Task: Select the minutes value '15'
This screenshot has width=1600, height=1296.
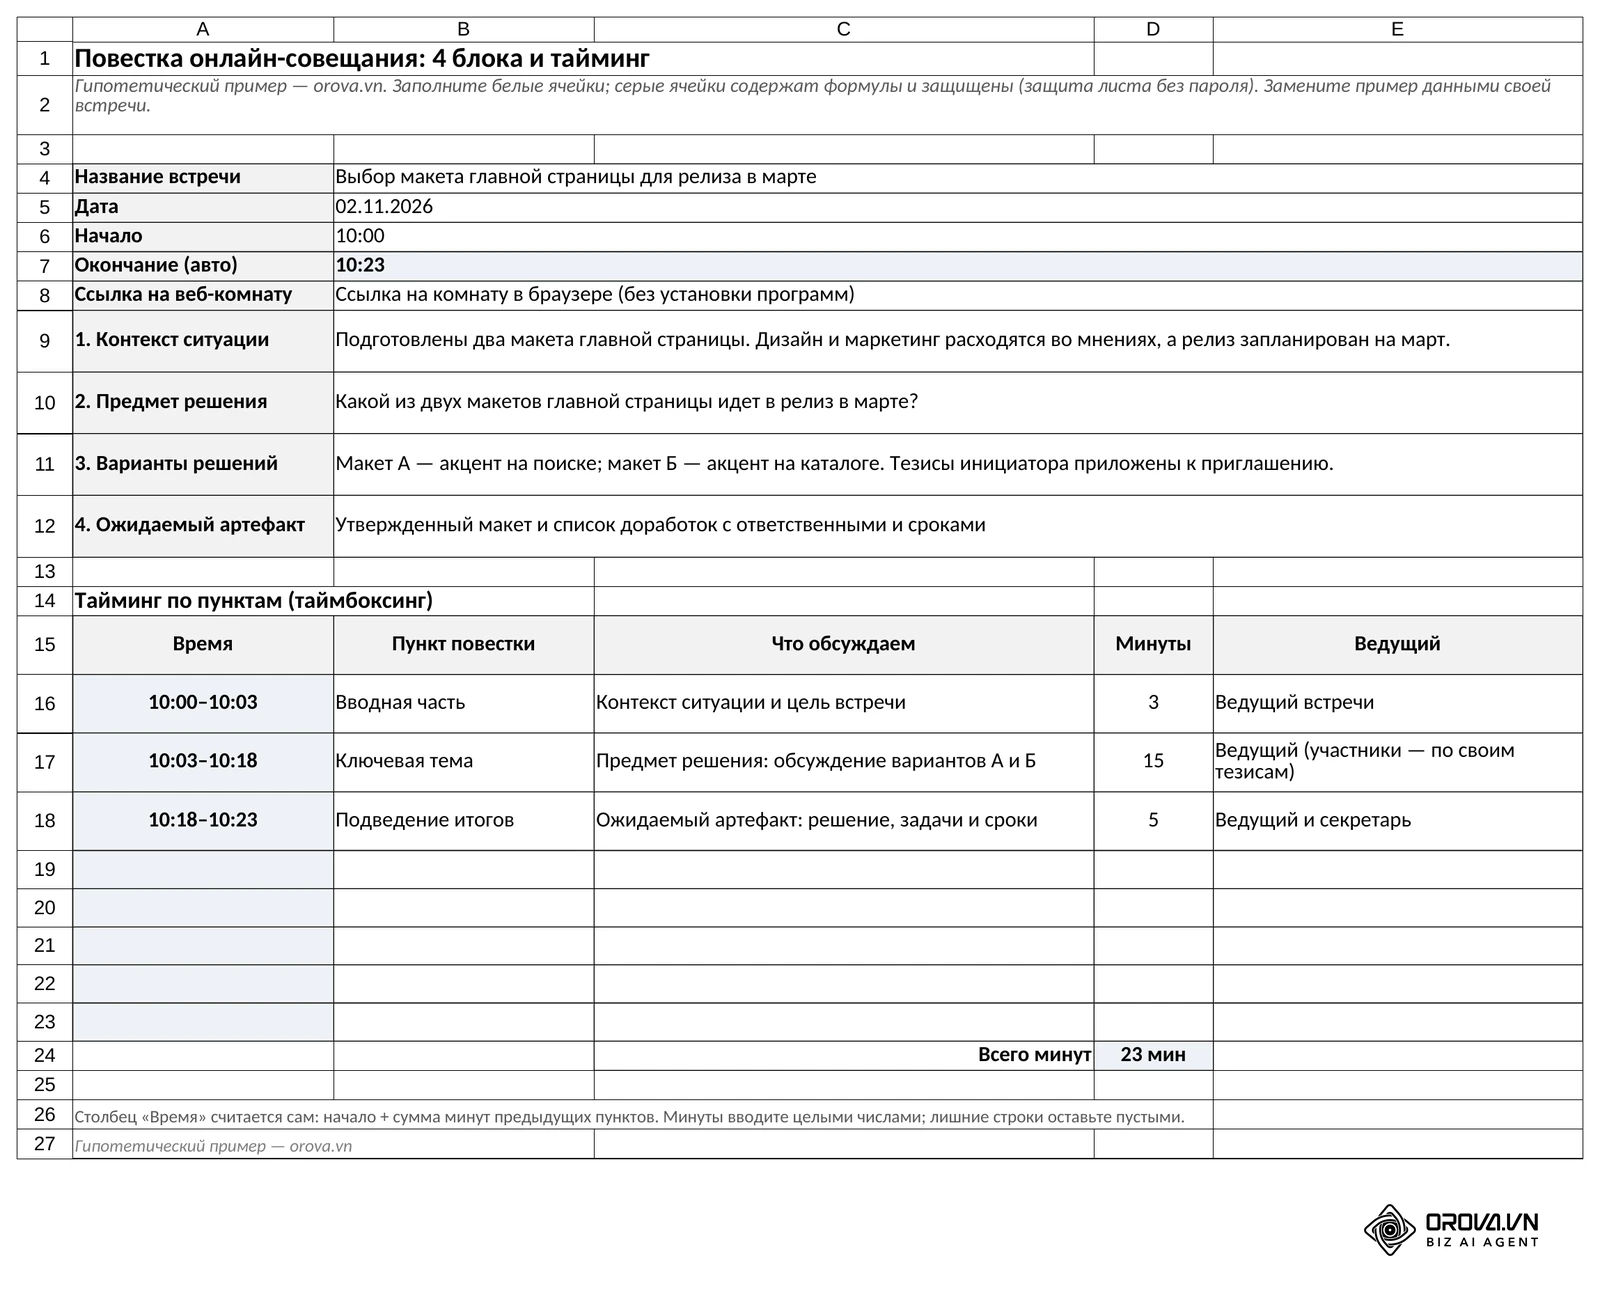Action: coord(1153,762)
